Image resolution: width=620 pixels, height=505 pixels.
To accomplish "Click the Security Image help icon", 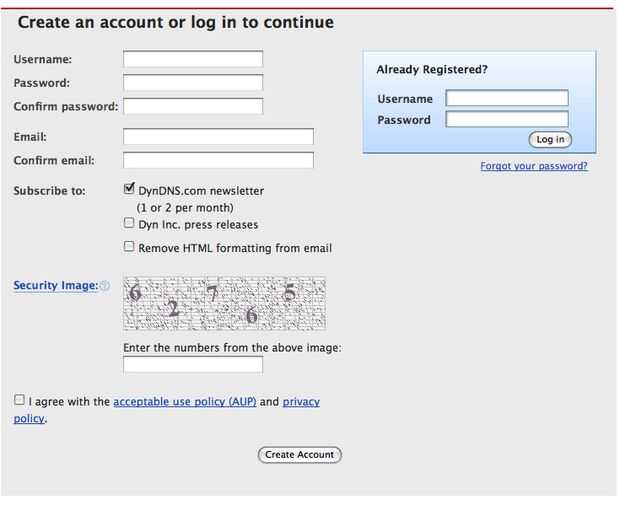I will pyautogui.click(x=105, y=287).
